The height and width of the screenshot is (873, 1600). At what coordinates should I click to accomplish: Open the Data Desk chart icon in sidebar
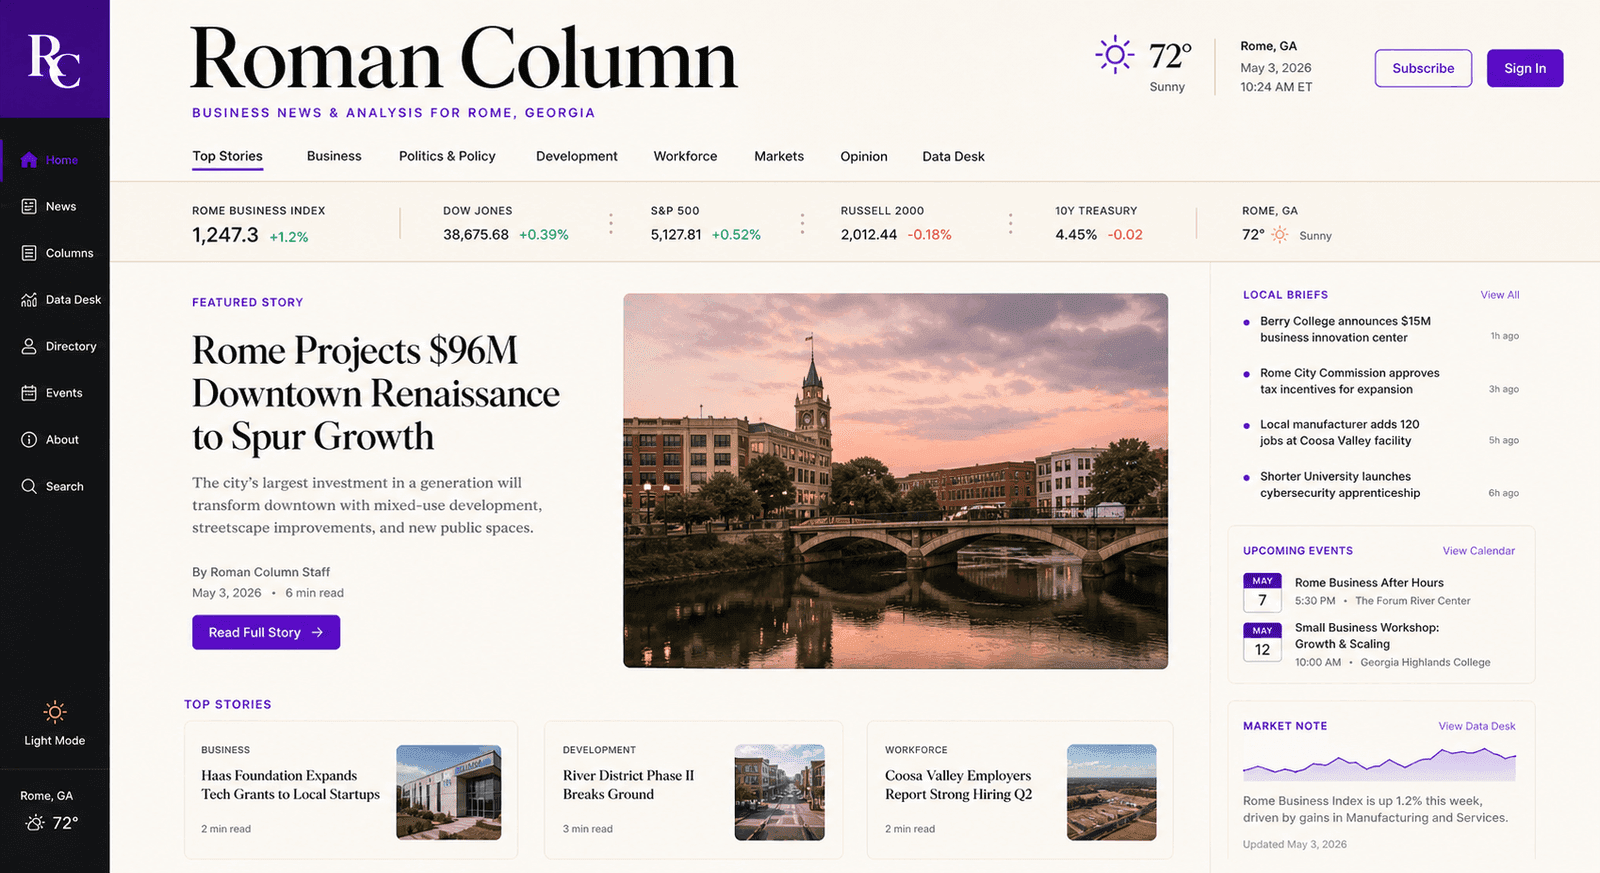pos(29,300)
